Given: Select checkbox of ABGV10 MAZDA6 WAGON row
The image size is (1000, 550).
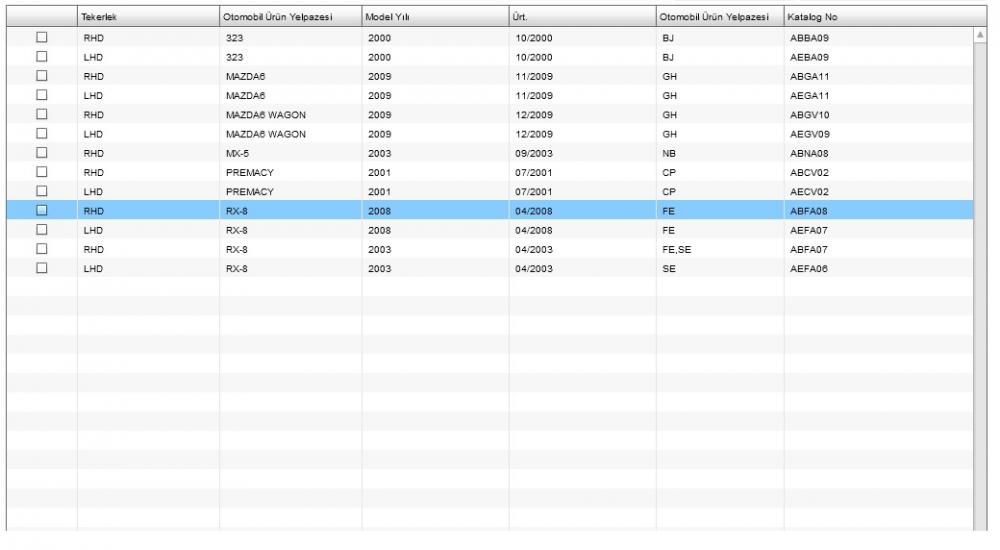Looking at the screenshot, I should click(41, 114).
